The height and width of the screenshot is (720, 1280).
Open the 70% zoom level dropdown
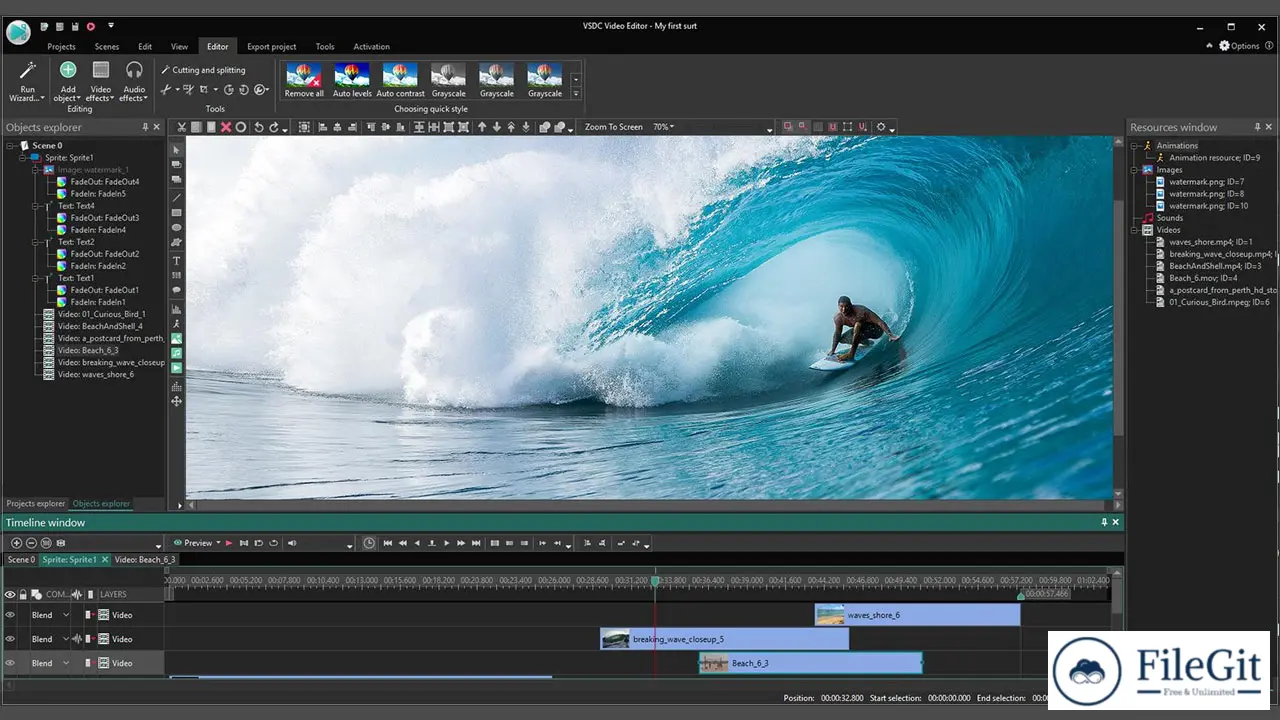[x=663, y=127]
